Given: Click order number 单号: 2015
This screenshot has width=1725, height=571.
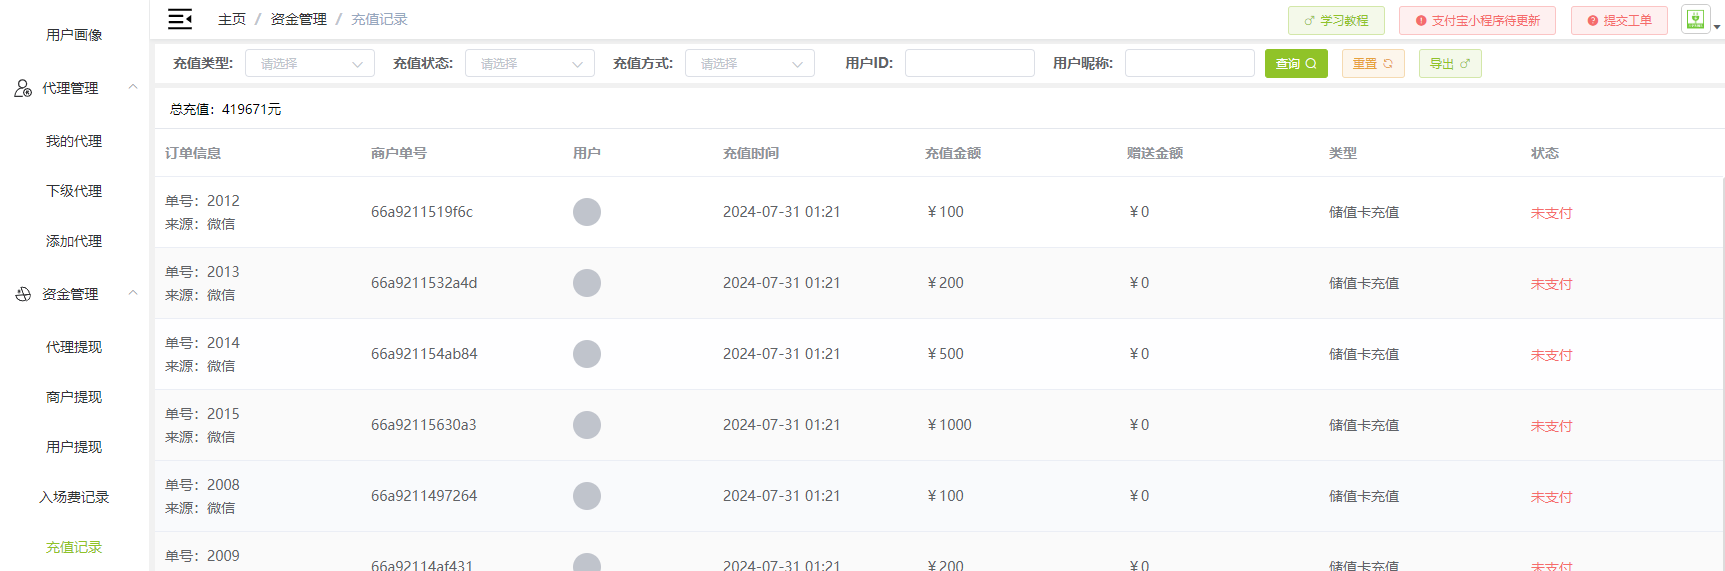Looking at the screenshot, I should [x=202, y=414].
